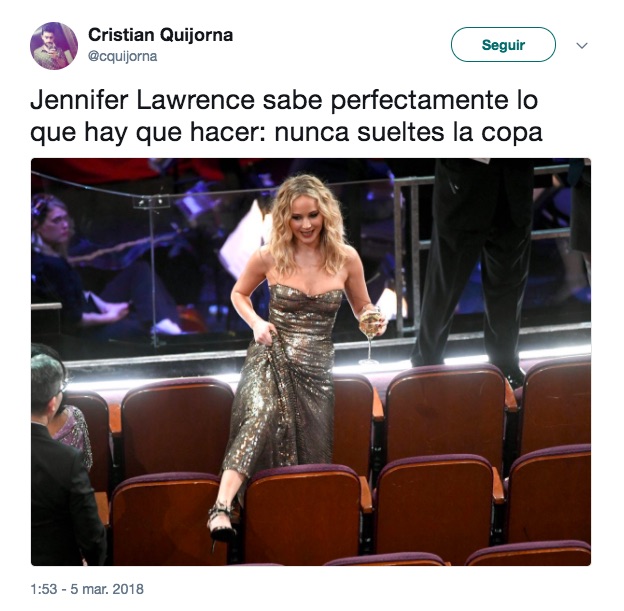
Task: Follow the user with Seguir button
Action: coord(503,45)
